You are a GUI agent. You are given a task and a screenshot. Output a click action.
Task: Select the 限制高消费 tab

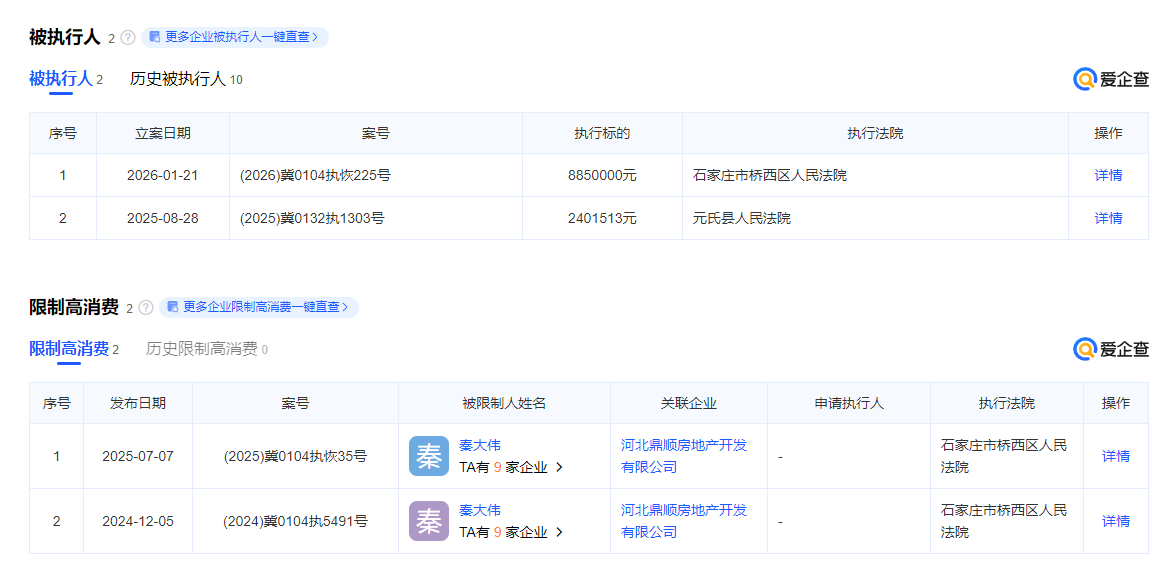click(69, 349)
